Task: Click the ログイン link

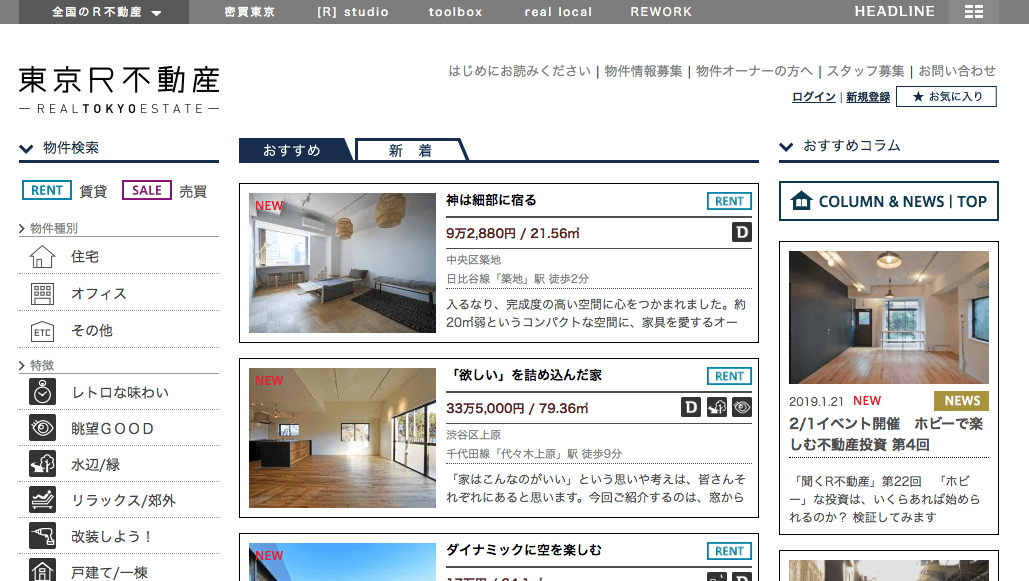Action: [x=814, y=97]
